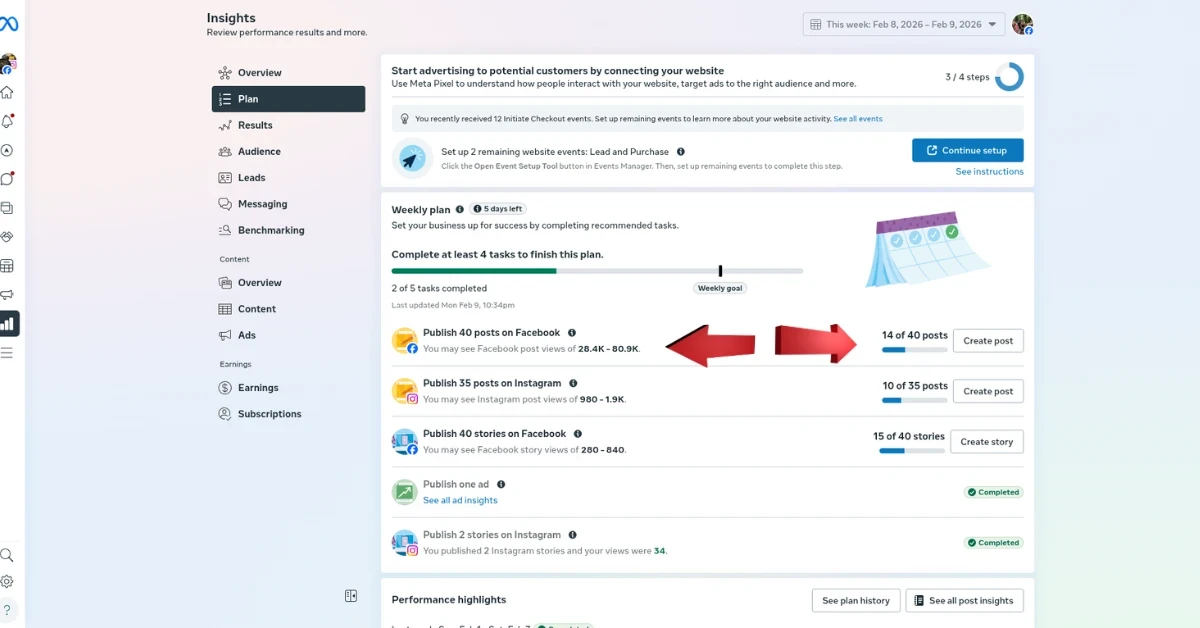Viewport: 1200px width, 628px height.
Task: Open Settings gear in left rail
Action: point(7,581)
